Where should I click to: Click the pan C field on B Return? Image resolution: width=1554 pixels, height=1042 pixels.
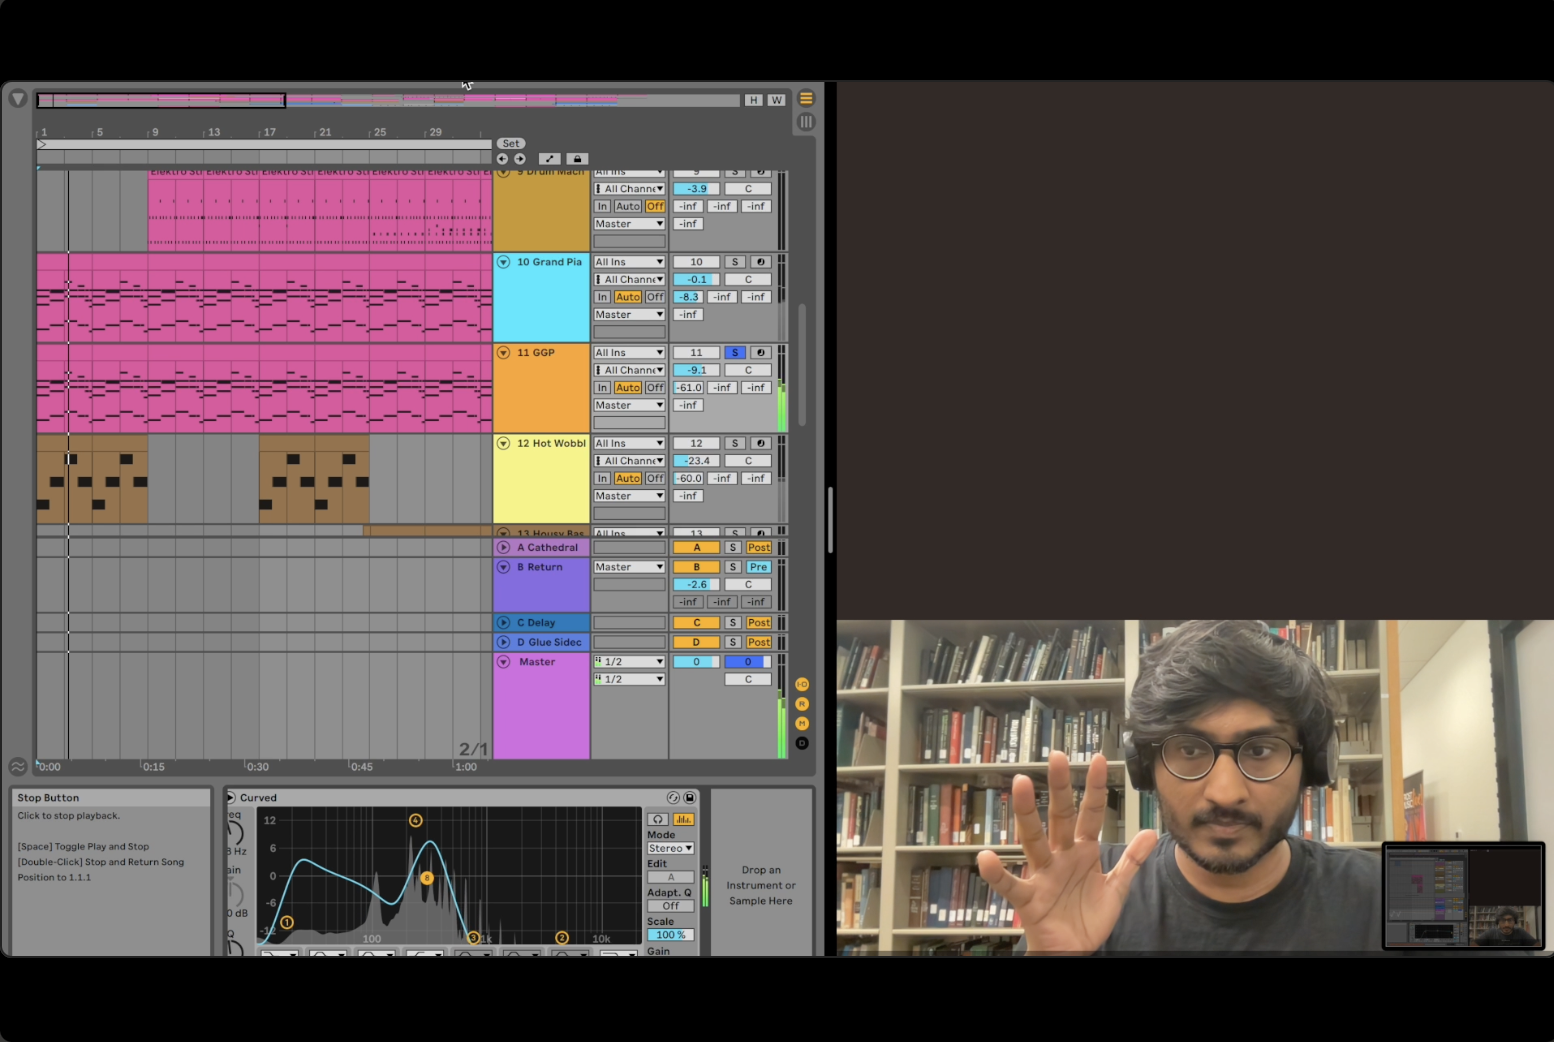[748, 585]
